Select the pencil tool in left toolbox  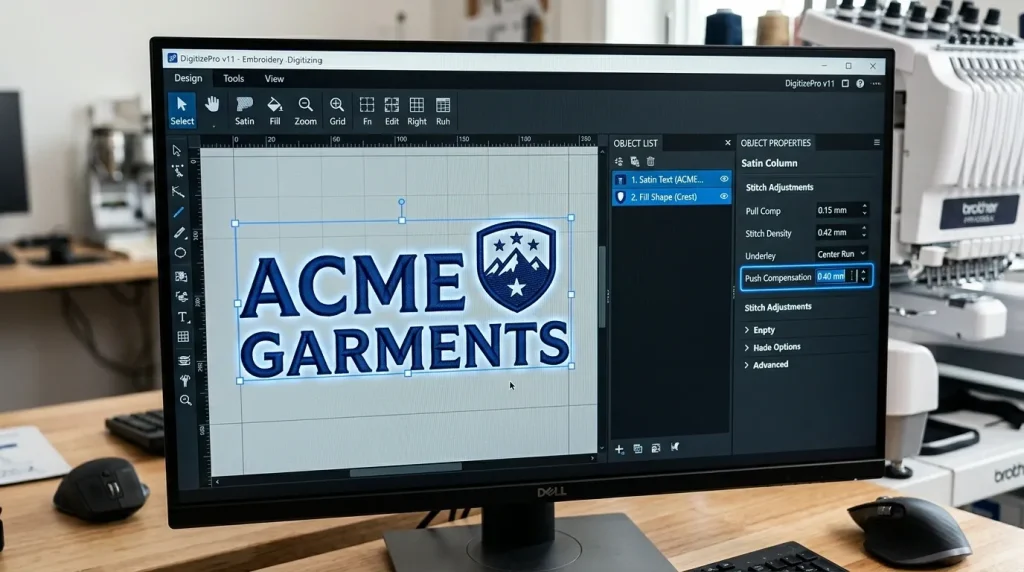180,232
